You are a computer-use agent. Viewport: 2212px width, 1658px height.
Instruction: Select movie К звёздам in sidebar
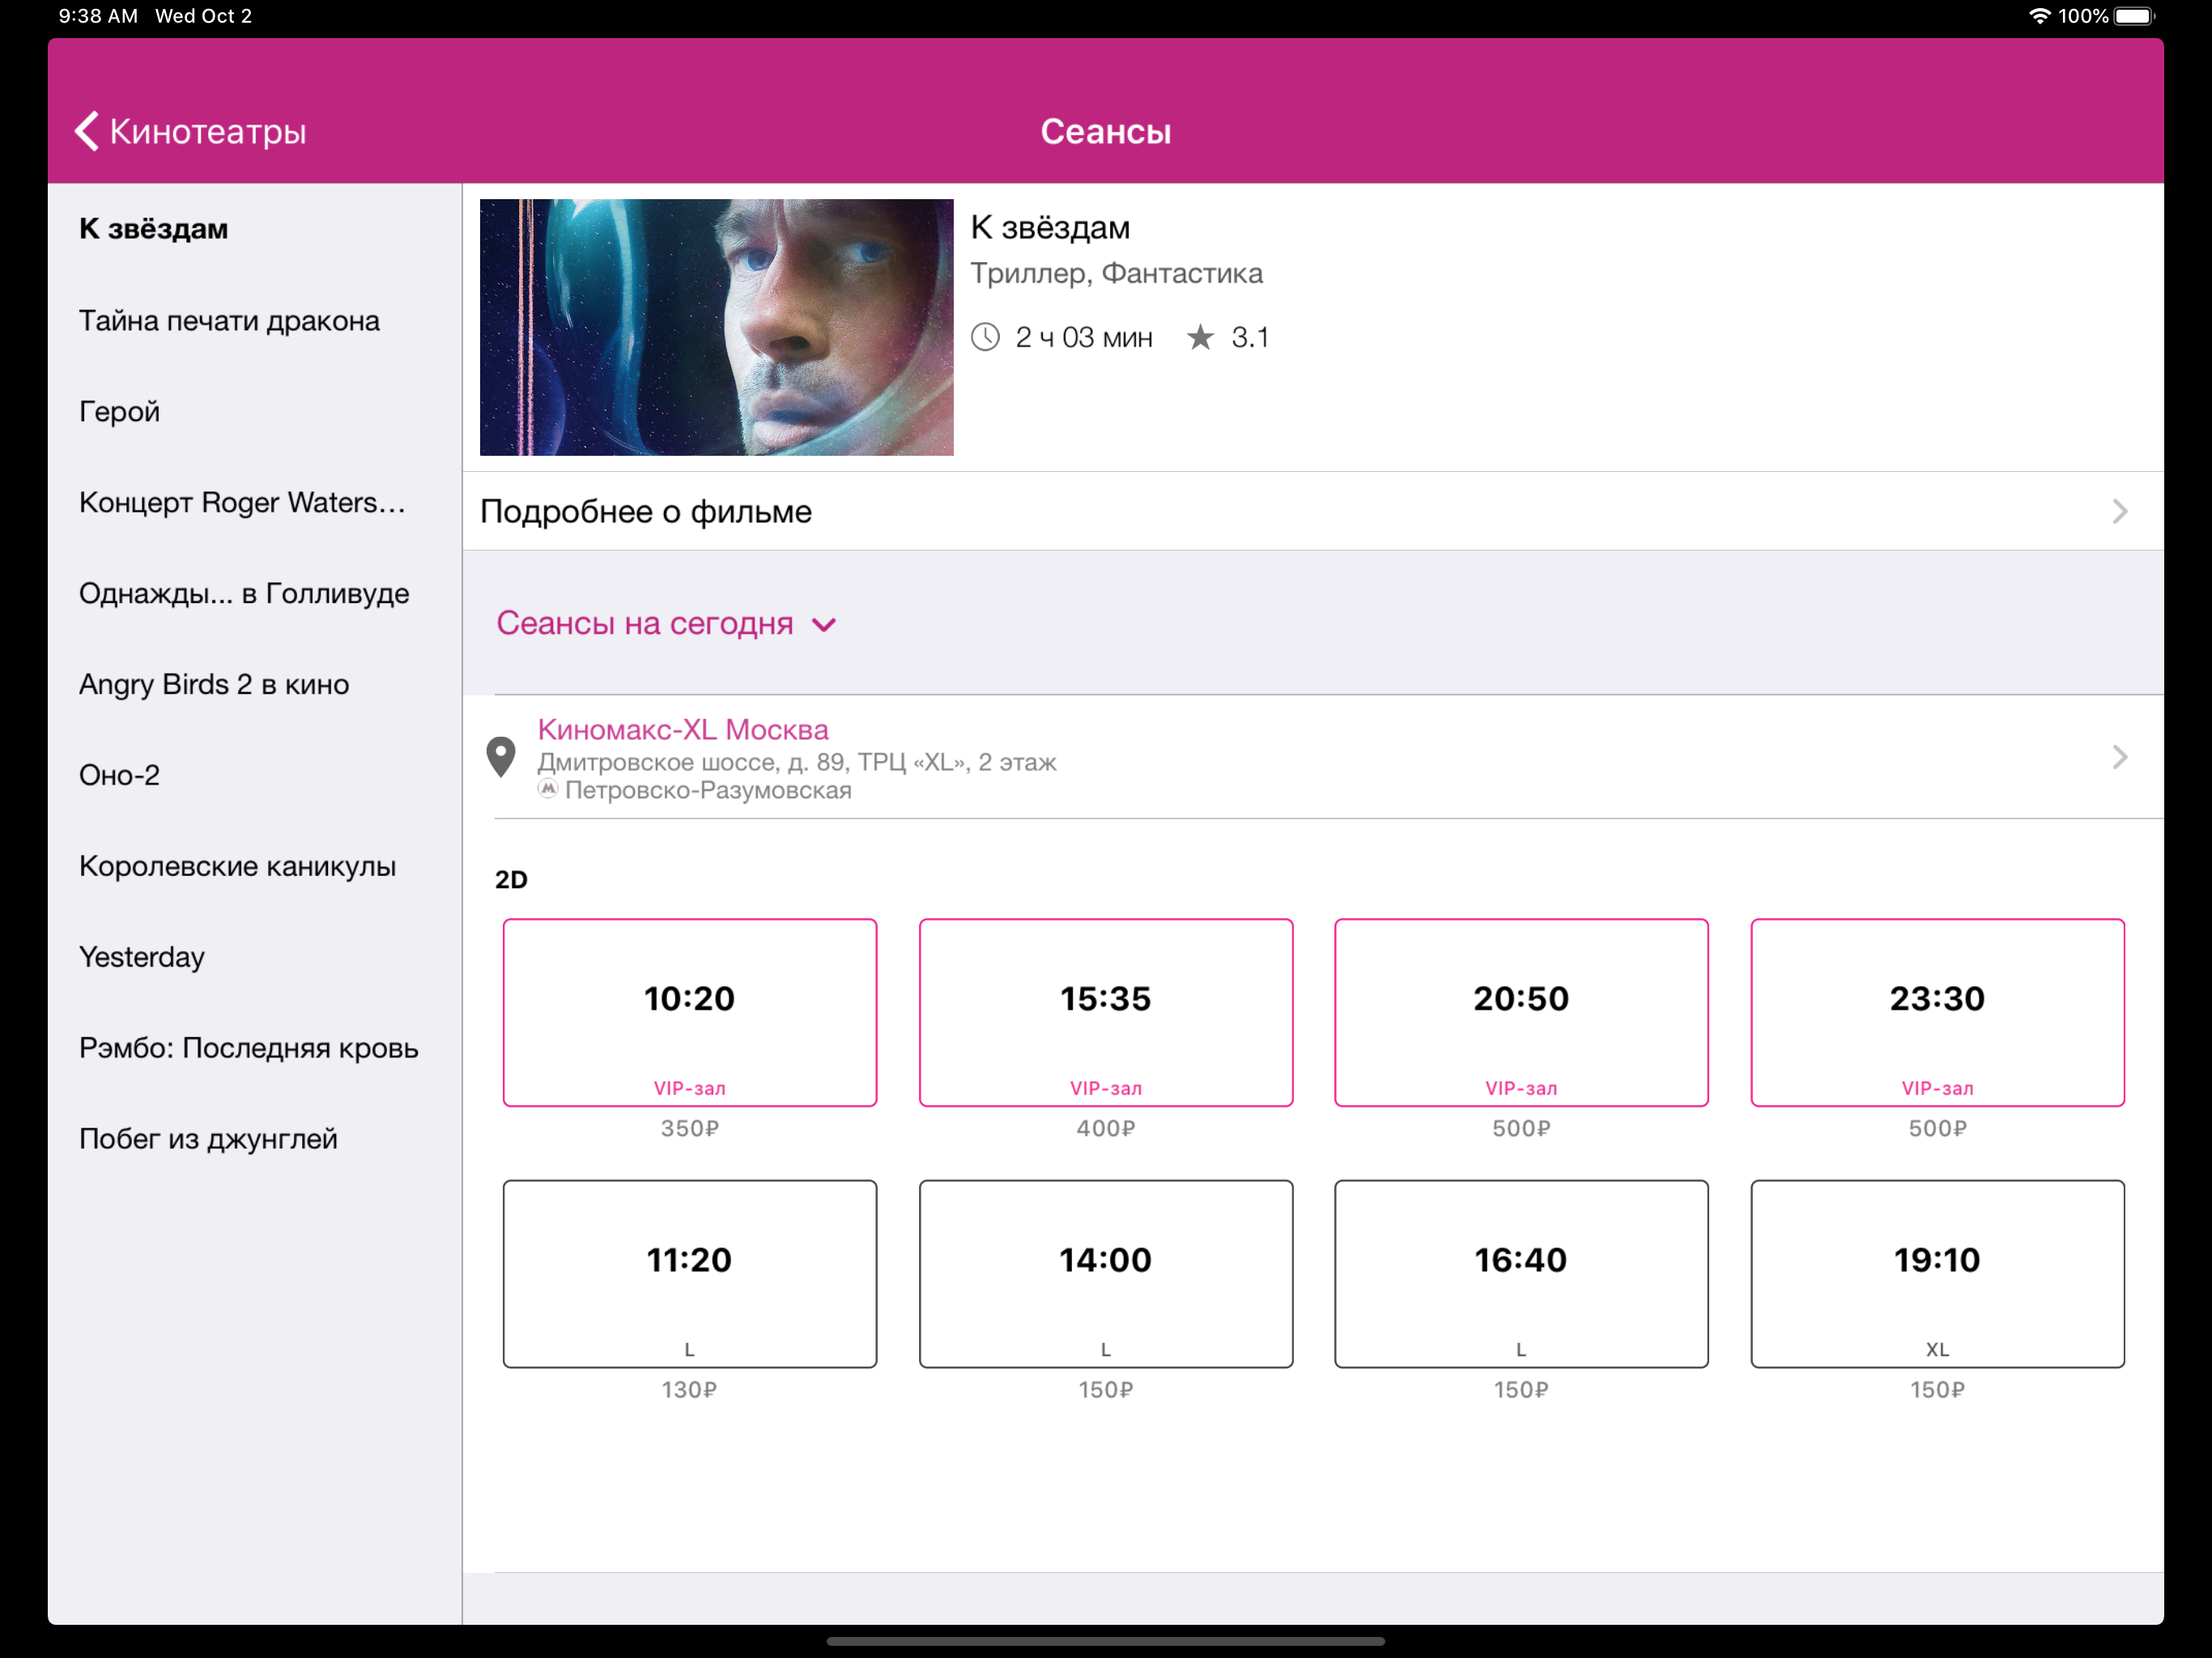[254, 229]
